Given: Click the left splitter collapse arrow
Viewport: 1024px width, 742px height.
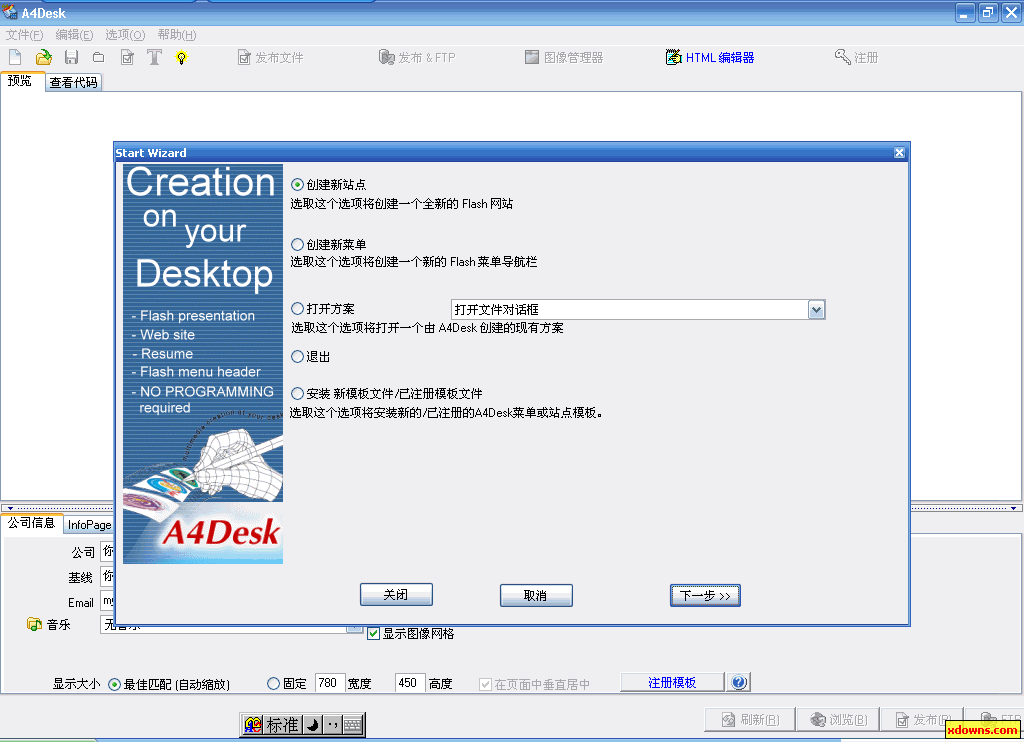Looking at the screenshot, I should pyautogui.click(x=10, y=508).
